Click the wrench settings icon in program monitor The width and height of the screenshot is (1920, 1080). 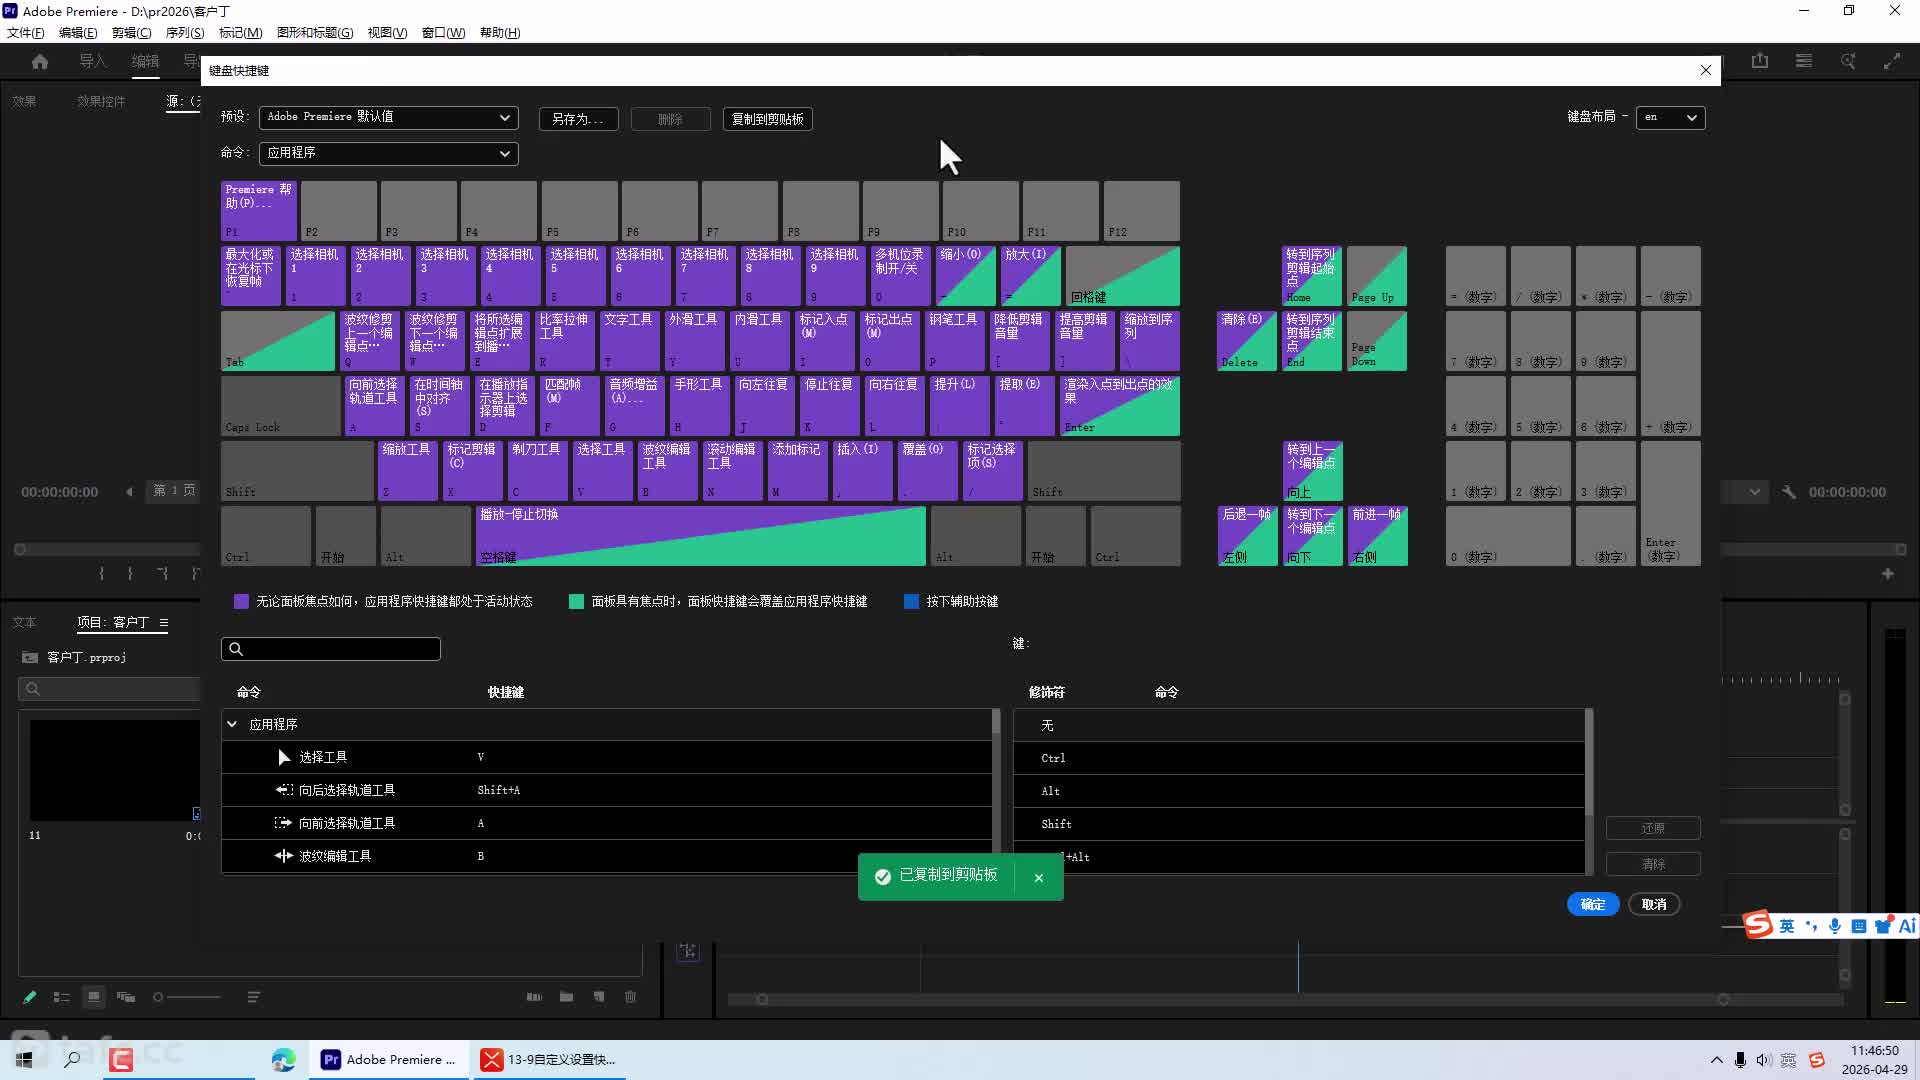click(1789, 492)
